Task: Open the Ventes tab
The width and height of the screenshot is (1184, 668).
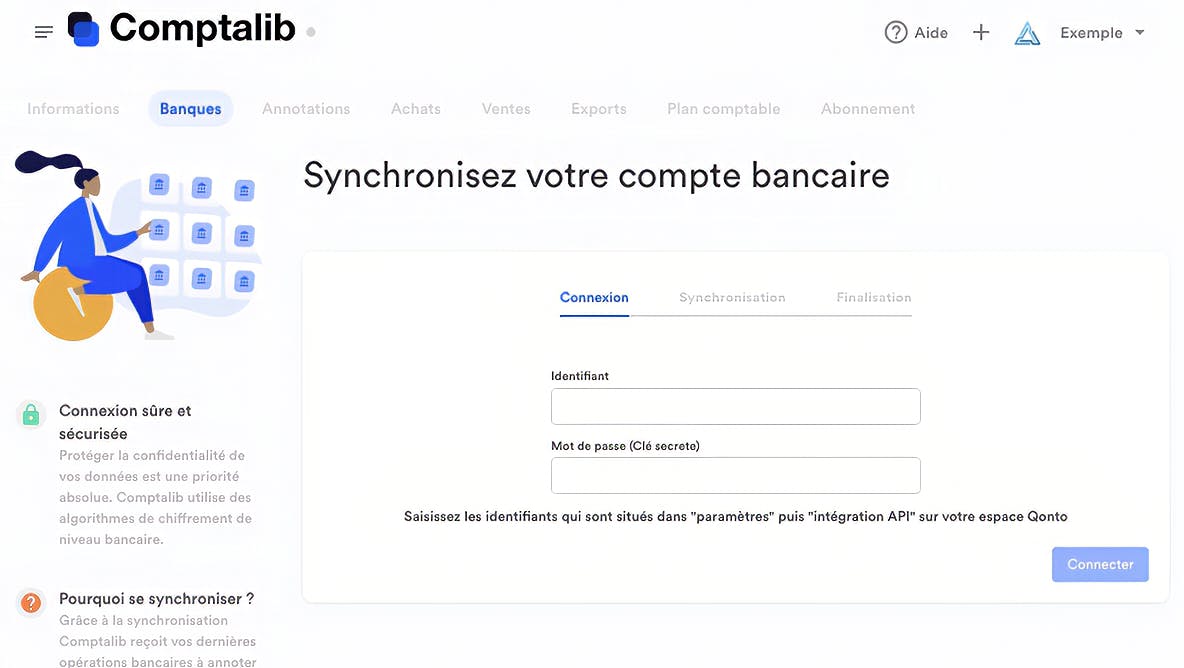Action: [506, 109]
